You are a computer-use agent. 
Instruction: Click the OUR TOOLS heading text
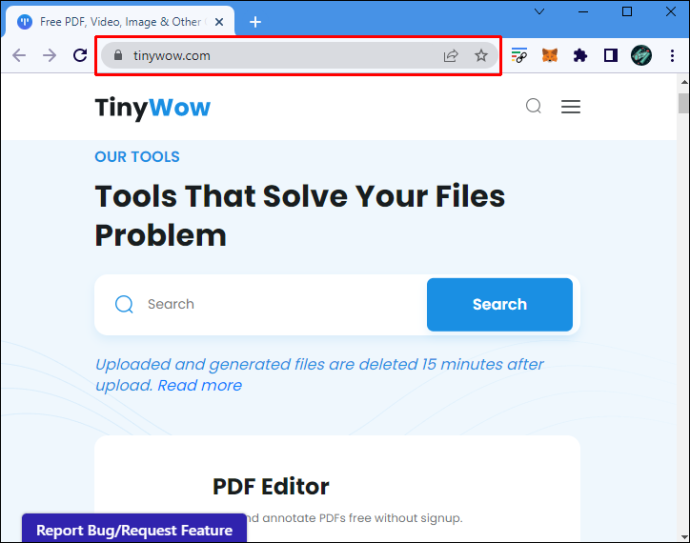tap(137, 157)
